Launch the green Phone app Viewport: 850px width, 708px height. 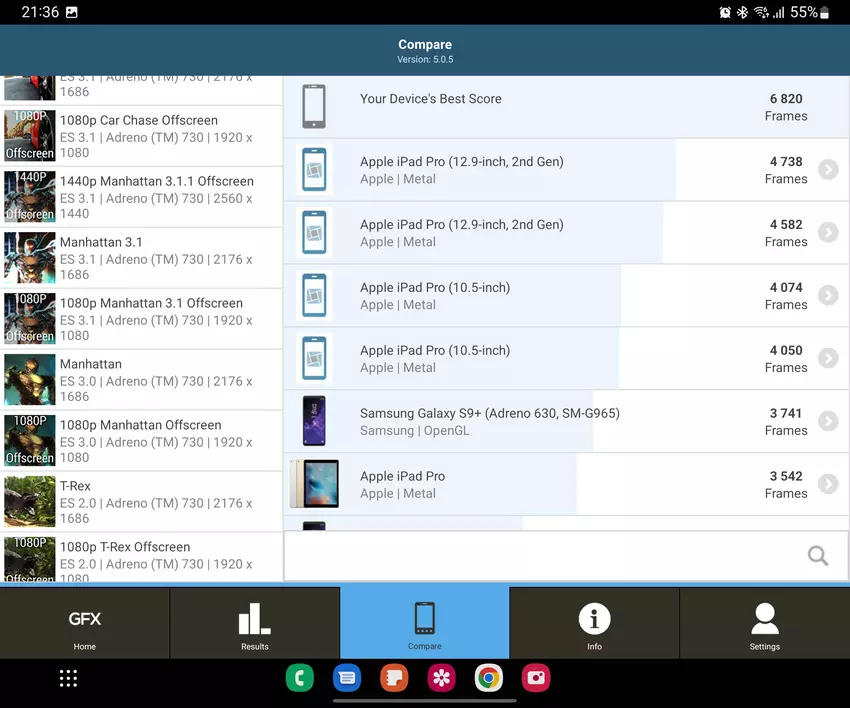(x=299, y=678)
